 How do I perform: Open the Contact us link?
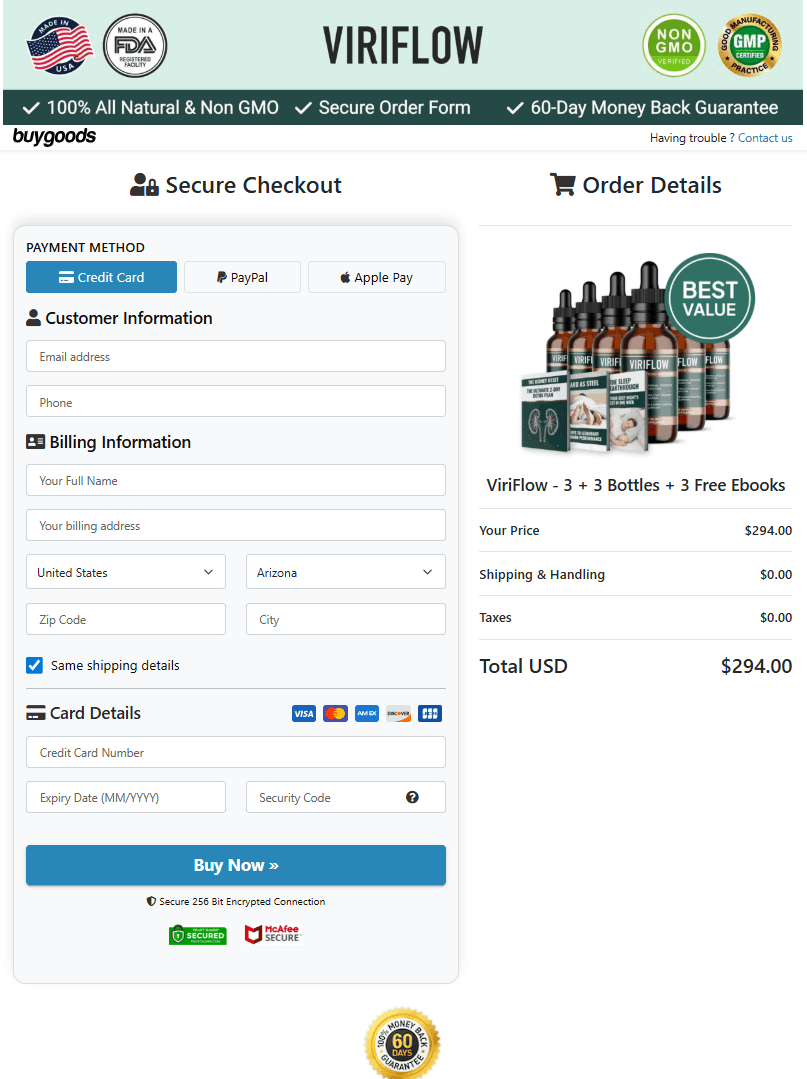pos(765,138)
